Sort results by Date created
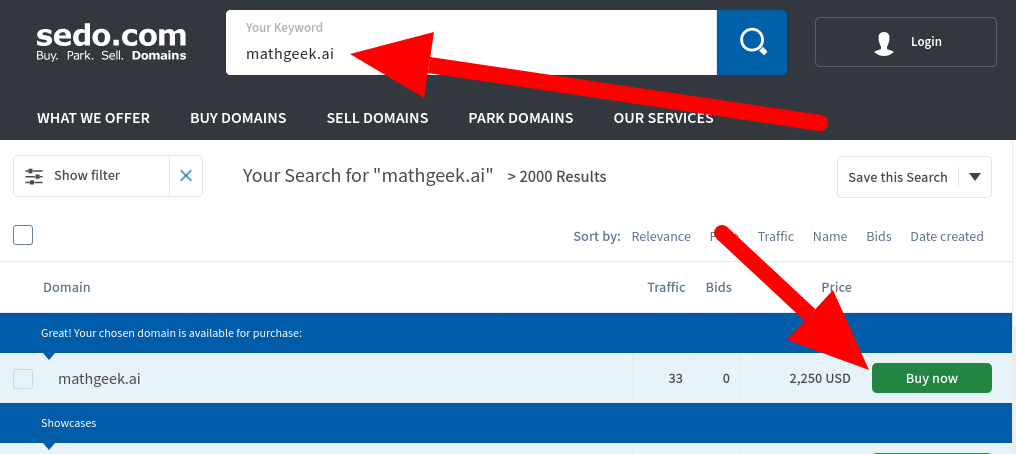Screen dimensions: 1016x454 tap(947, 236)
